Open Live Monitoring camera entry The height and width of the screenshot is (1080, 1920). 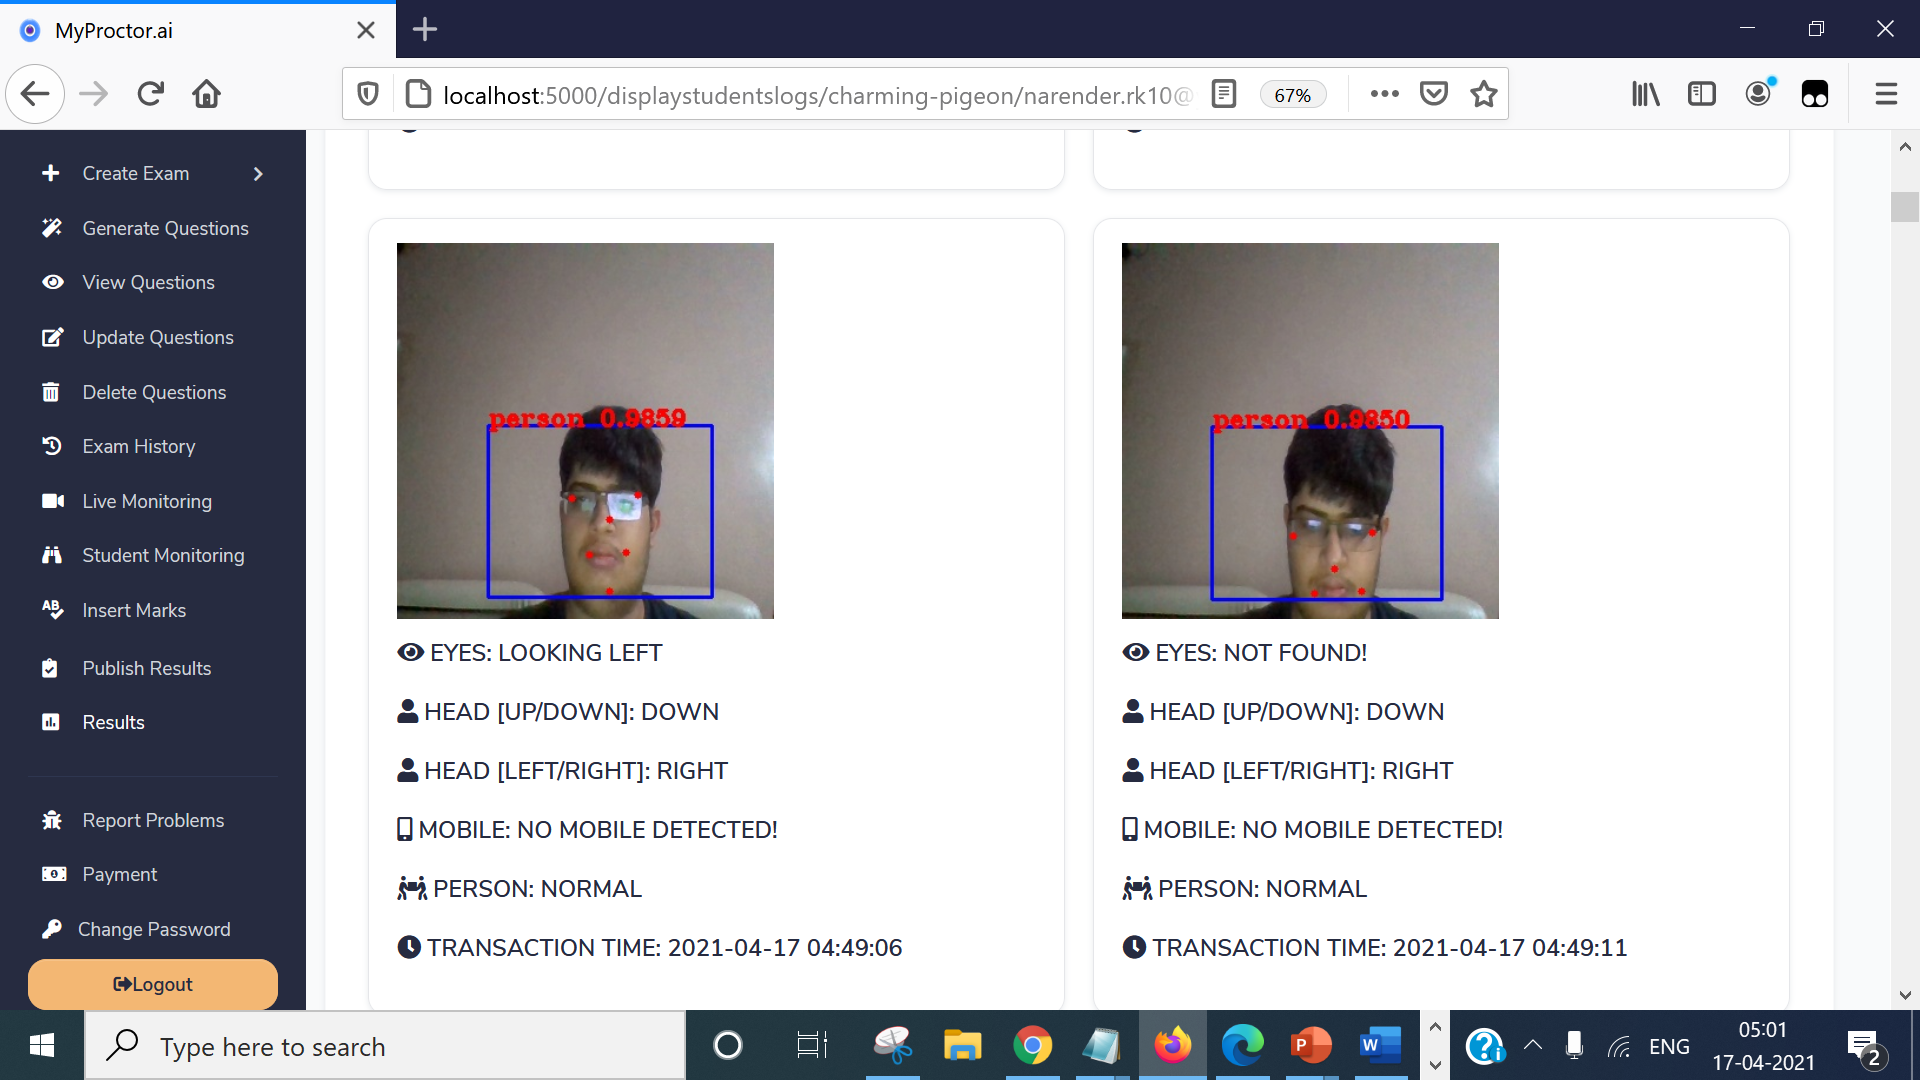[146, 501]
